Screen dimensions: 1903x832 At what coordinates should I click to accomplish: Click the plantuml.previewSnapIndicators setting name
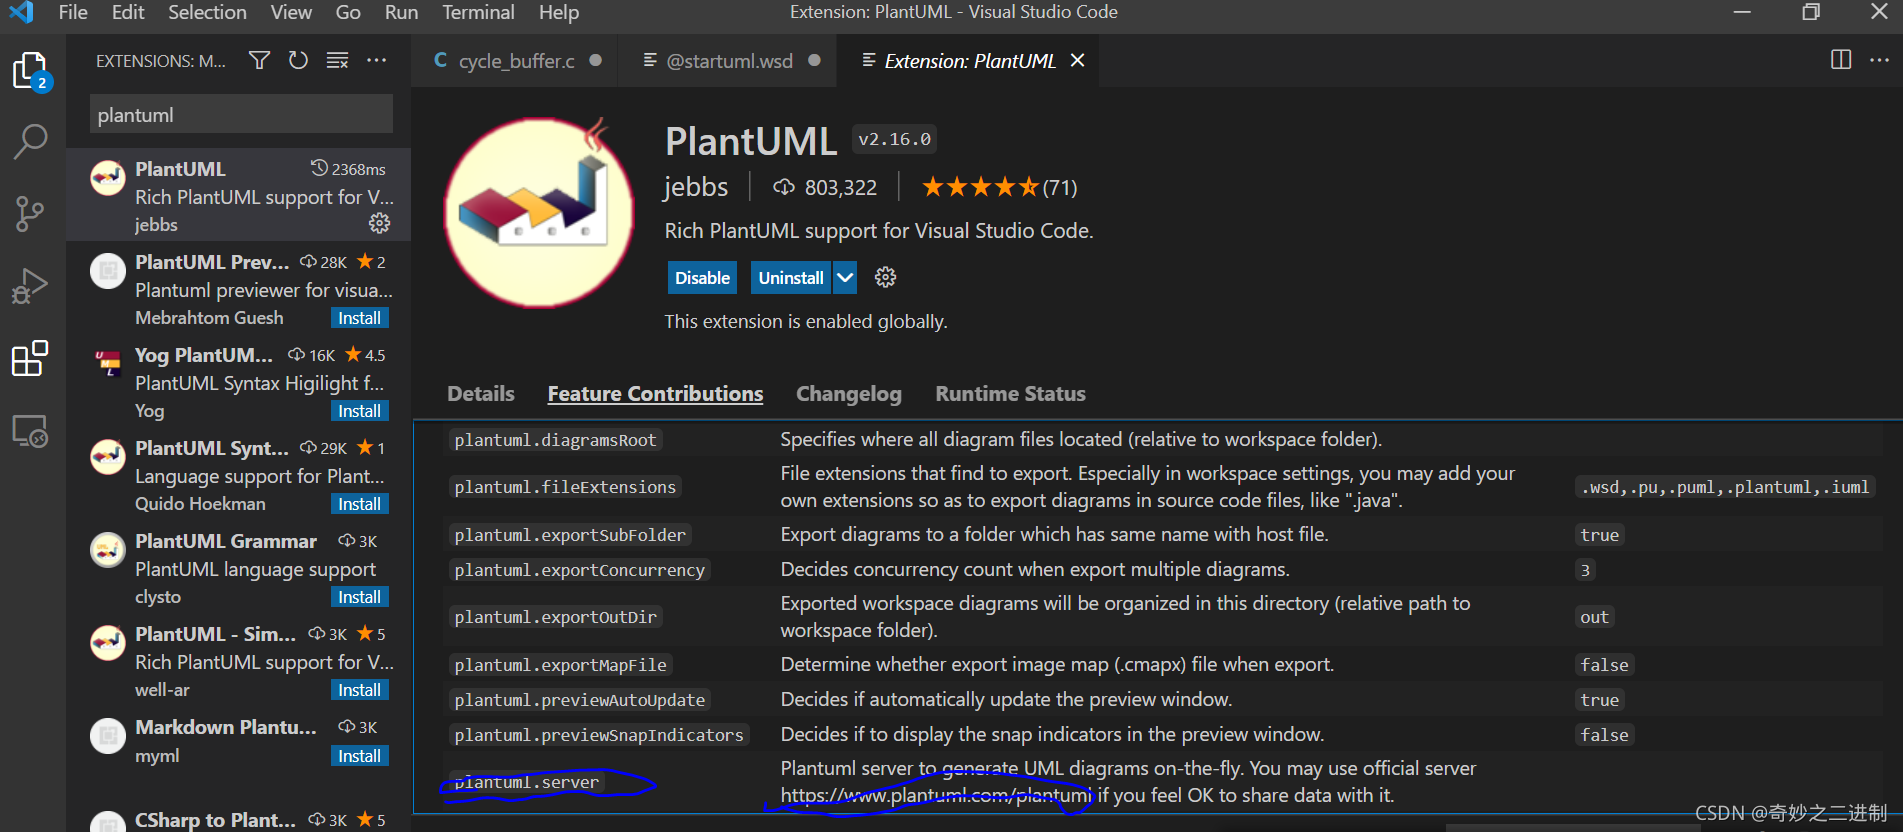click(x=599, y=735)
